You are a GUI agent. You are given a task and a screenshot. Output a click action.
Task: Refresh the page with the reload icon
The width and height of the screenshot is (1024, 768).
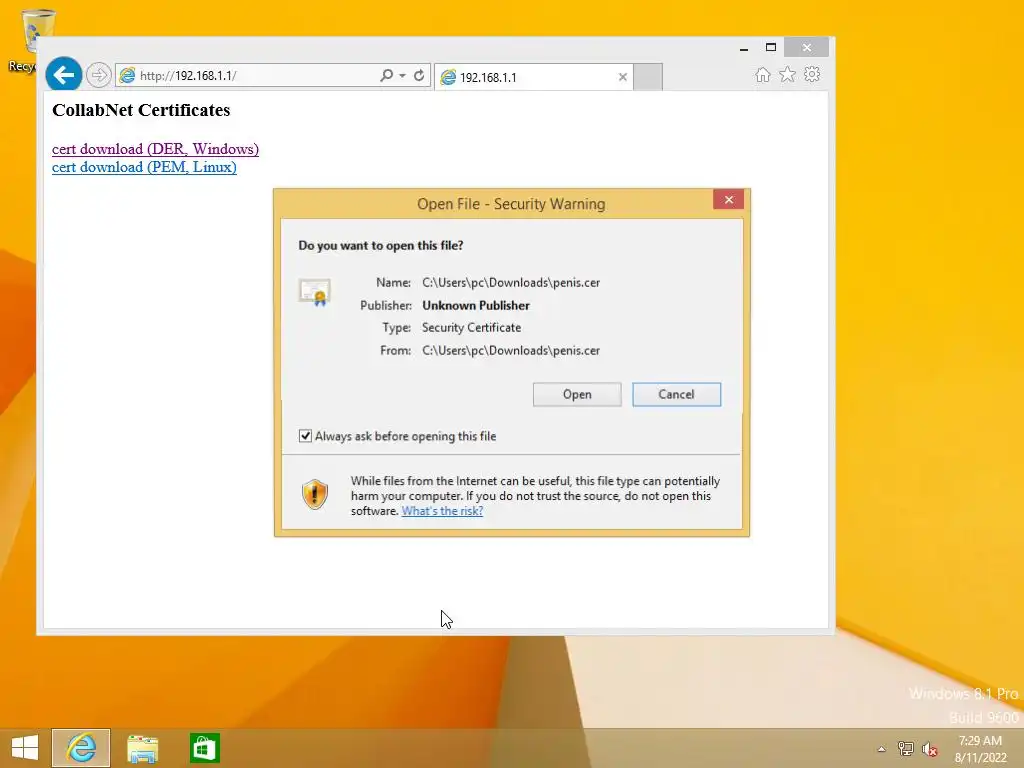click(419, 75)
